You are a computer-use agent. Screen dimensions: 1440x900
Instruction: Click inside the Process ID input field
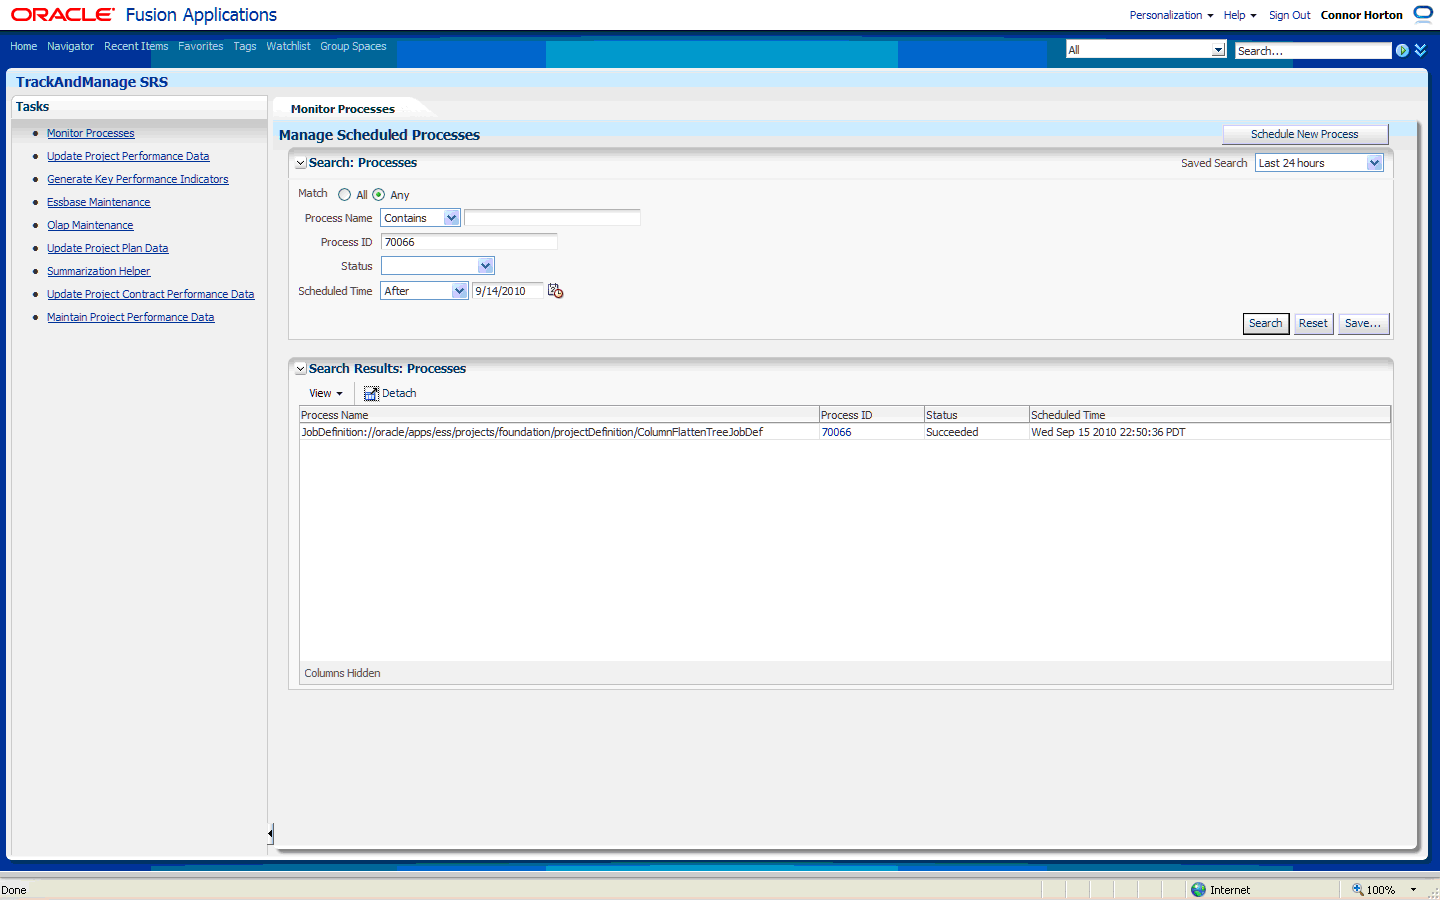point(468,241)
